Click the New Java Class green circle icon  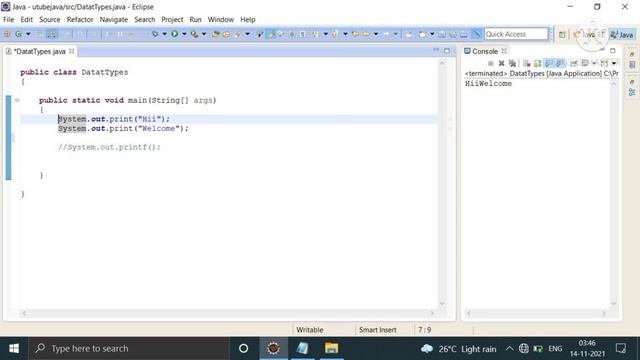18,34
